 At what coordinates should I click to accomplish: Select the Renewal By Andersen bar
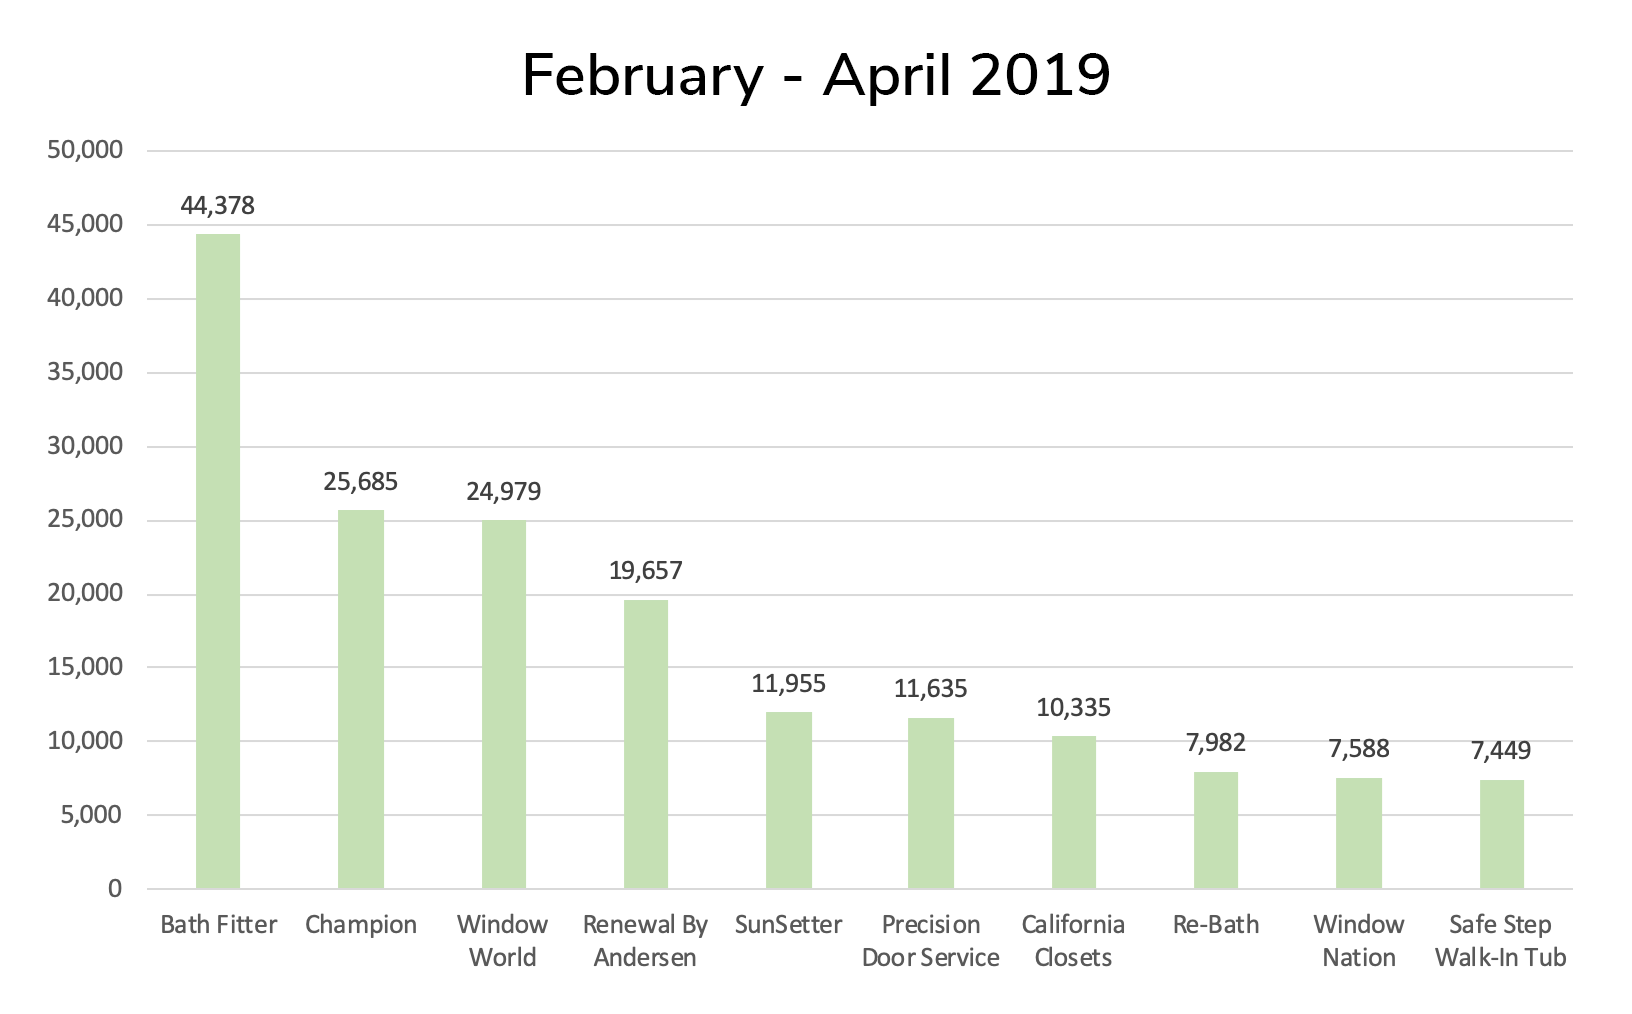646,744
